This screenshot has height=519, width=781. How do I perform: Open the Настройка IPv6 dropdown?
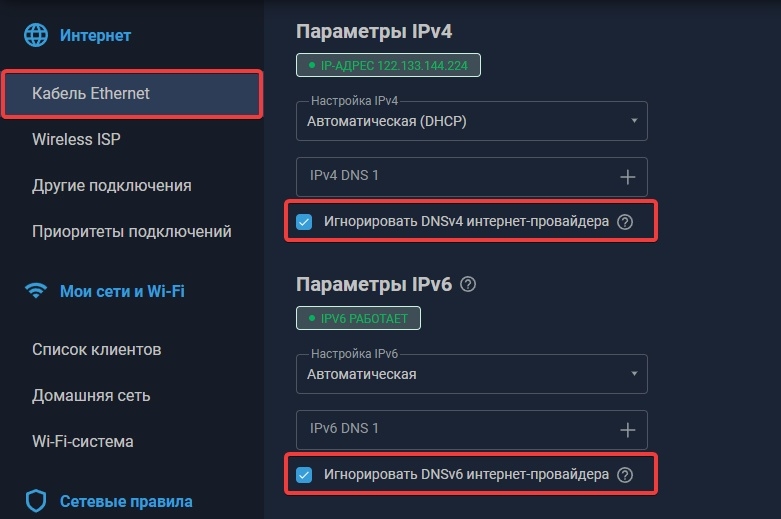(471, 375)
